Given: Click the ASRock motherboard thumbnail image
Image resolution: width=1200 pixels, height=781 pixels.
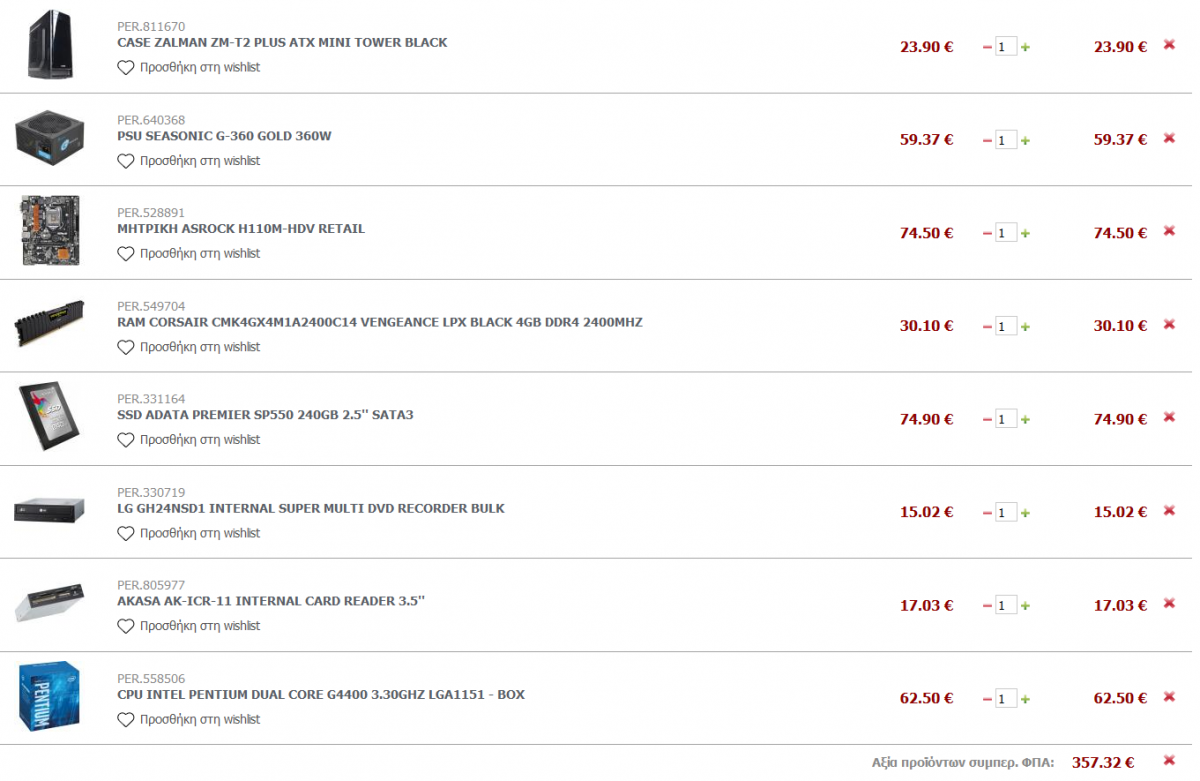Looking at the screenshot, I should (x=49, y=231).
